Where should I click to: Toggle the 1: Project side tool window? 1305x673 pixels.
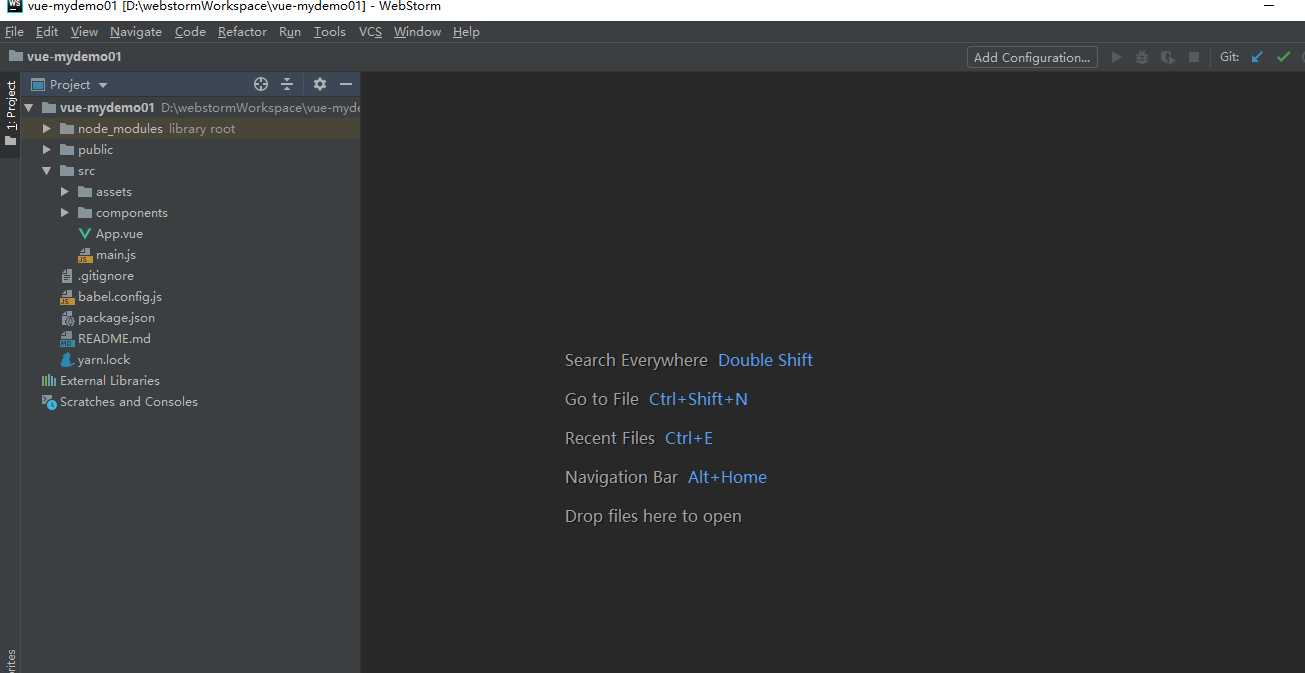(10, 112)
